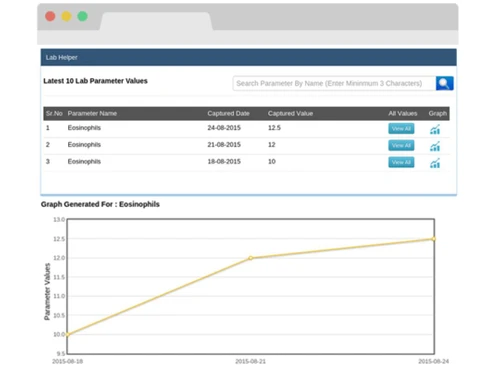This screenshot has width=500, height=375.
Task: Click View All for the 18-08-2015 row
Action: (x=401, y=162)
